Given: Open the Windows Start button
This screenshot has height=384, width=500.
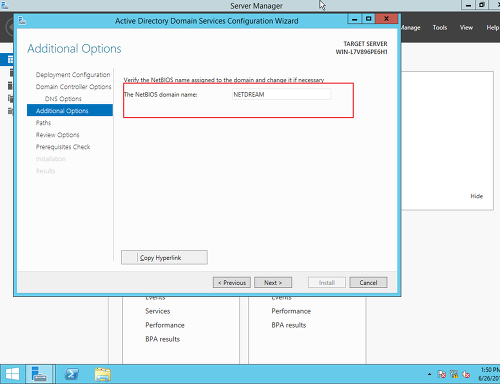Looking at the screenshot, I should [12, 374].
